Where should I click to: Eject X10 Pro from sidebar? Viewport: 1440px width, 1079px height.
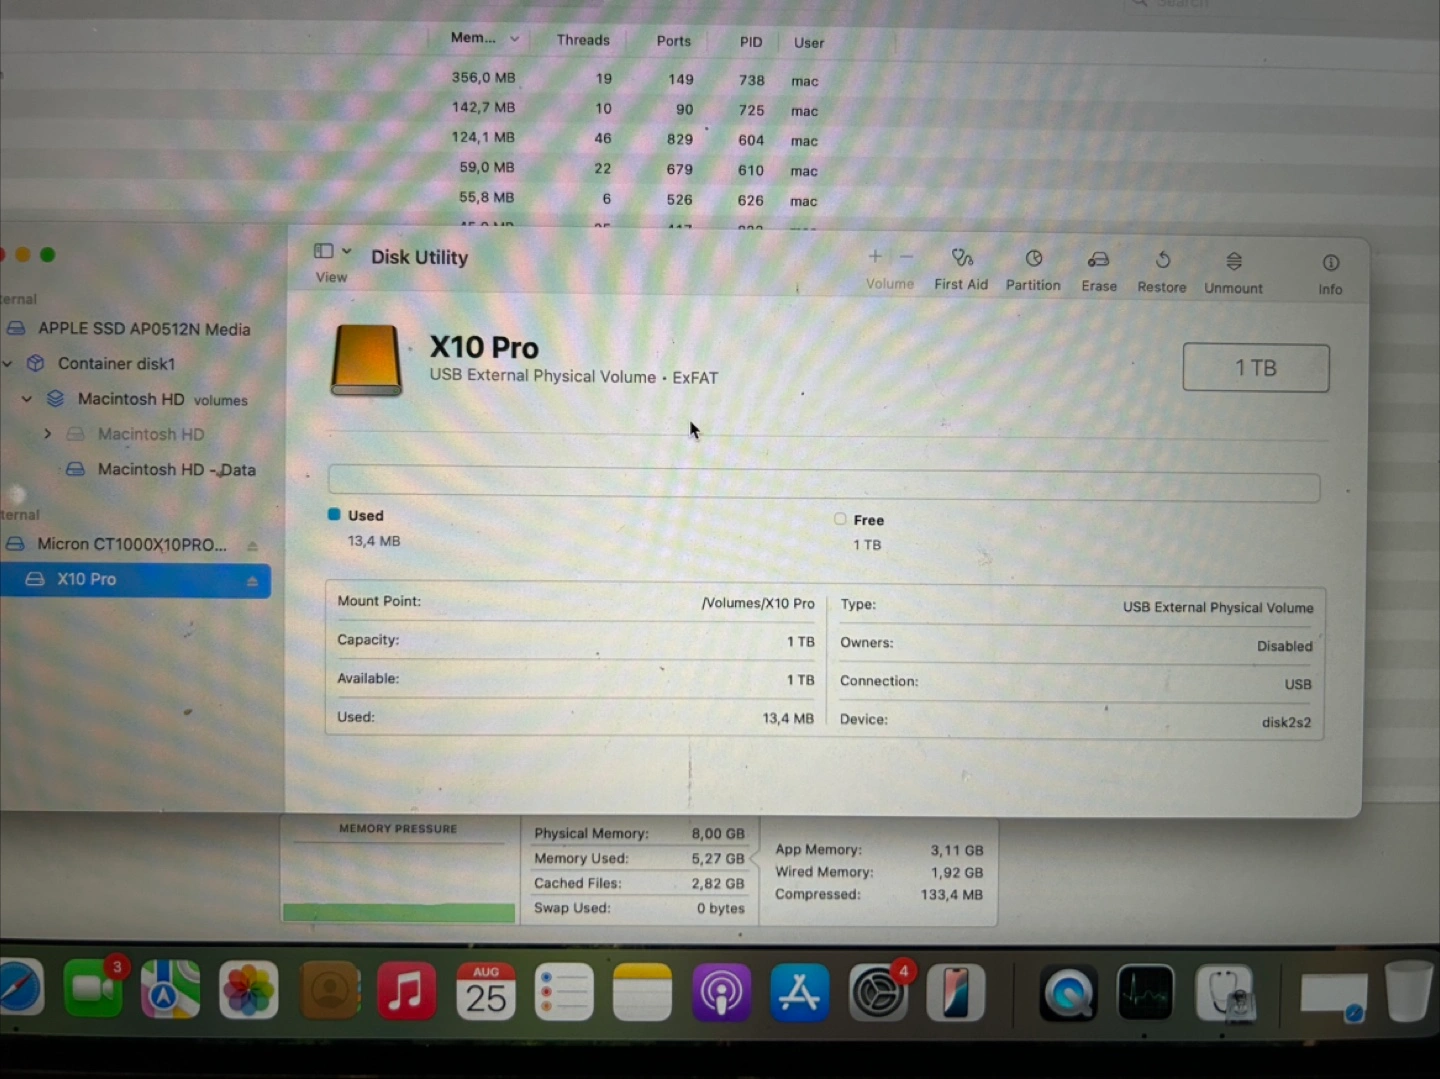coord(252,581)
